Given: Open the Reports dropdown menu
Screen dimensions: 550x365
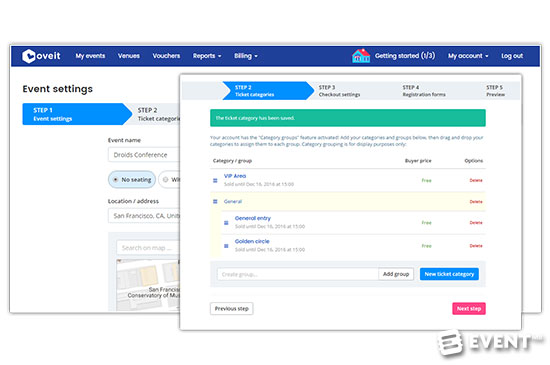Looking at the screenshot, I should [x=207, y=56].
